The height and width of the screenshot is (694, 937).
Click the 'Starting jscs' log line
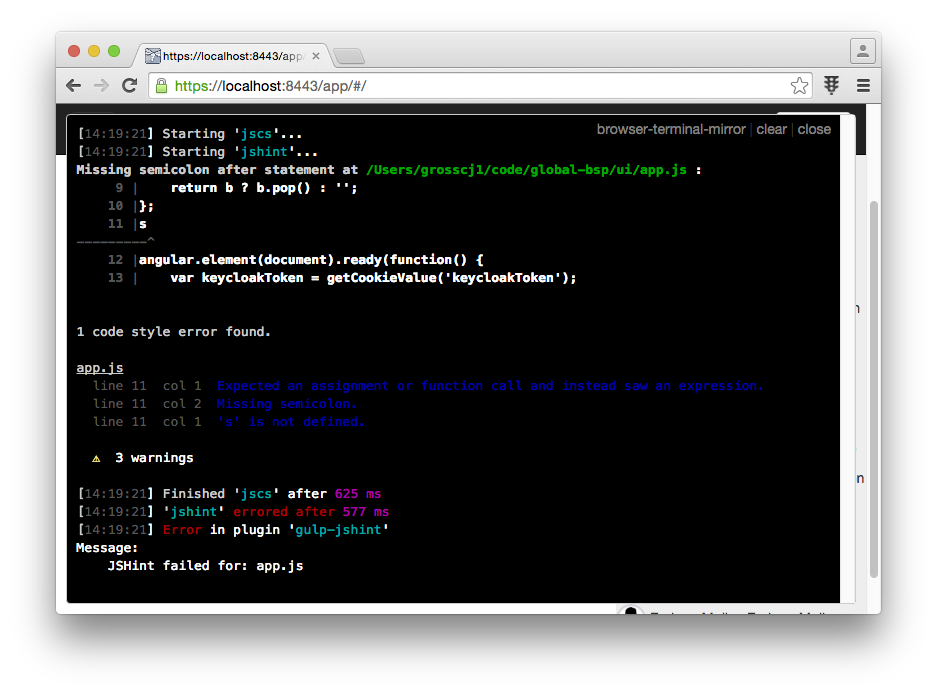pos(189,134)
